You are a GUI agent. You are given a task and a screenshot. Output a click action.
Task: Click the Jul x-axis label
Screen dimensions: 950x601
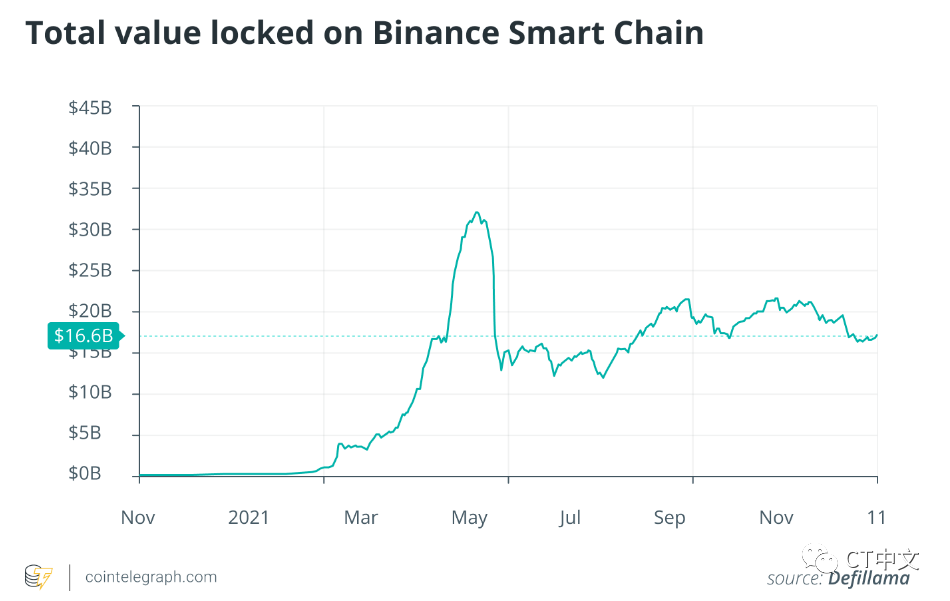coord(570,517)
